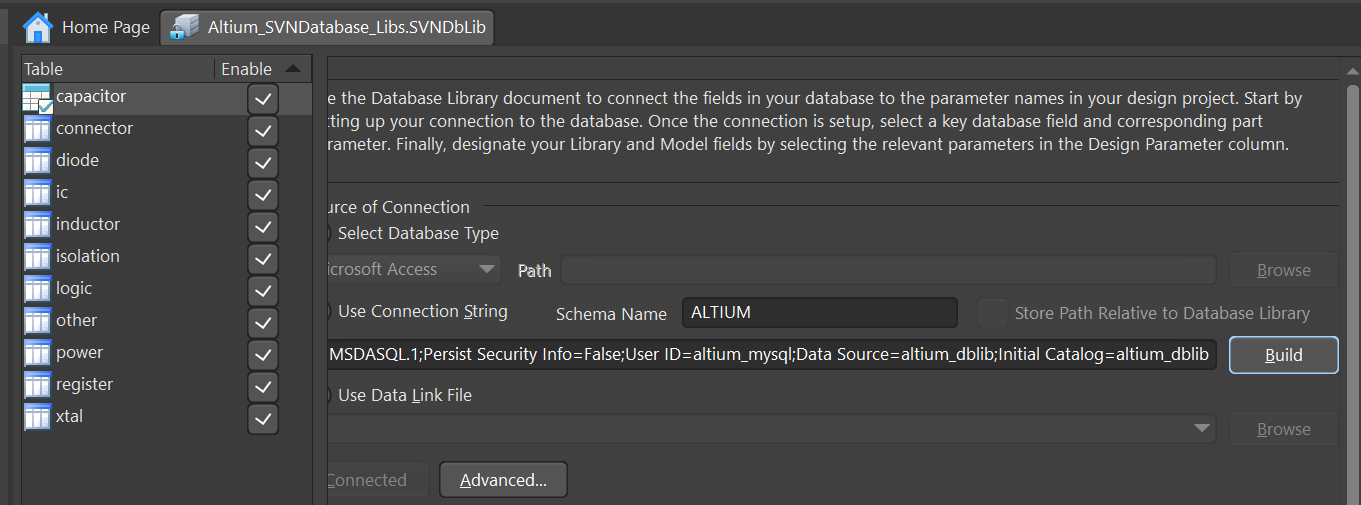The width and height of the screenshot is (1361, 505).
Task: Click the register table icon
Action: coord(37,385)
